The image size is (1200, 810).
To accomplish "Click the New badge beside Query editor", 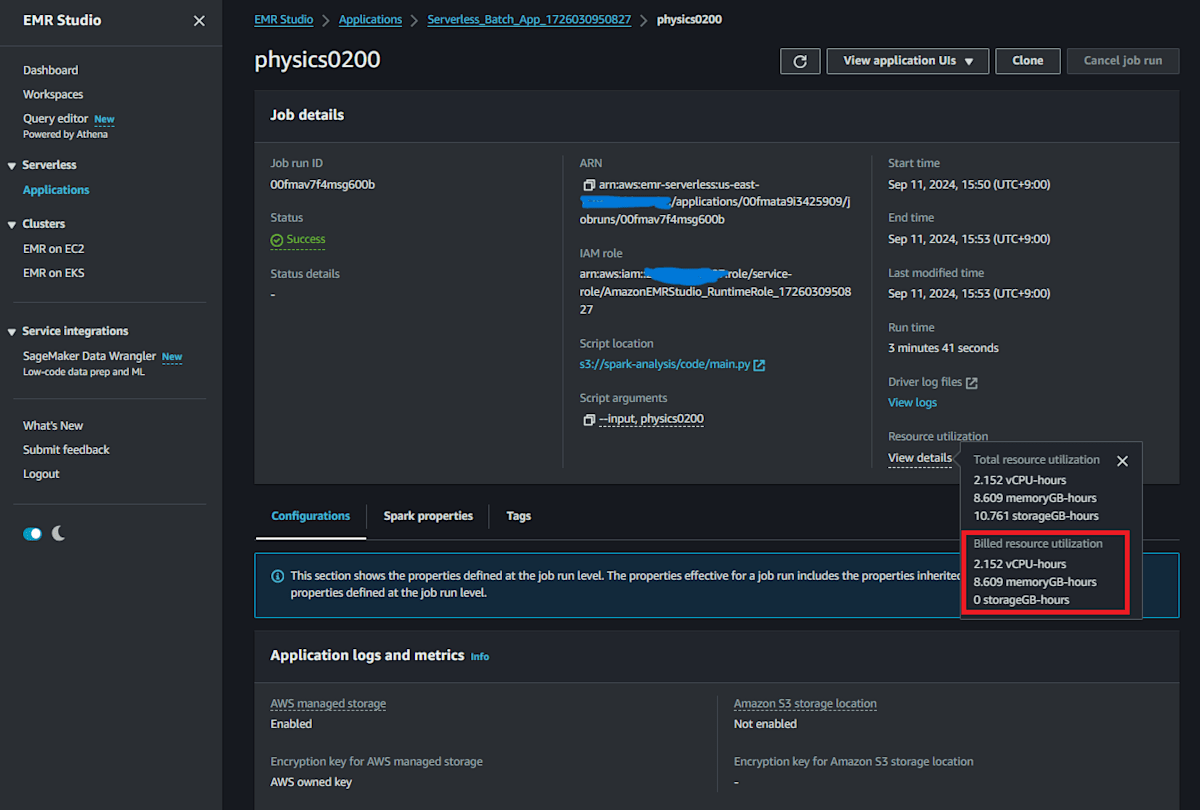I will click(x=104, y=119).
